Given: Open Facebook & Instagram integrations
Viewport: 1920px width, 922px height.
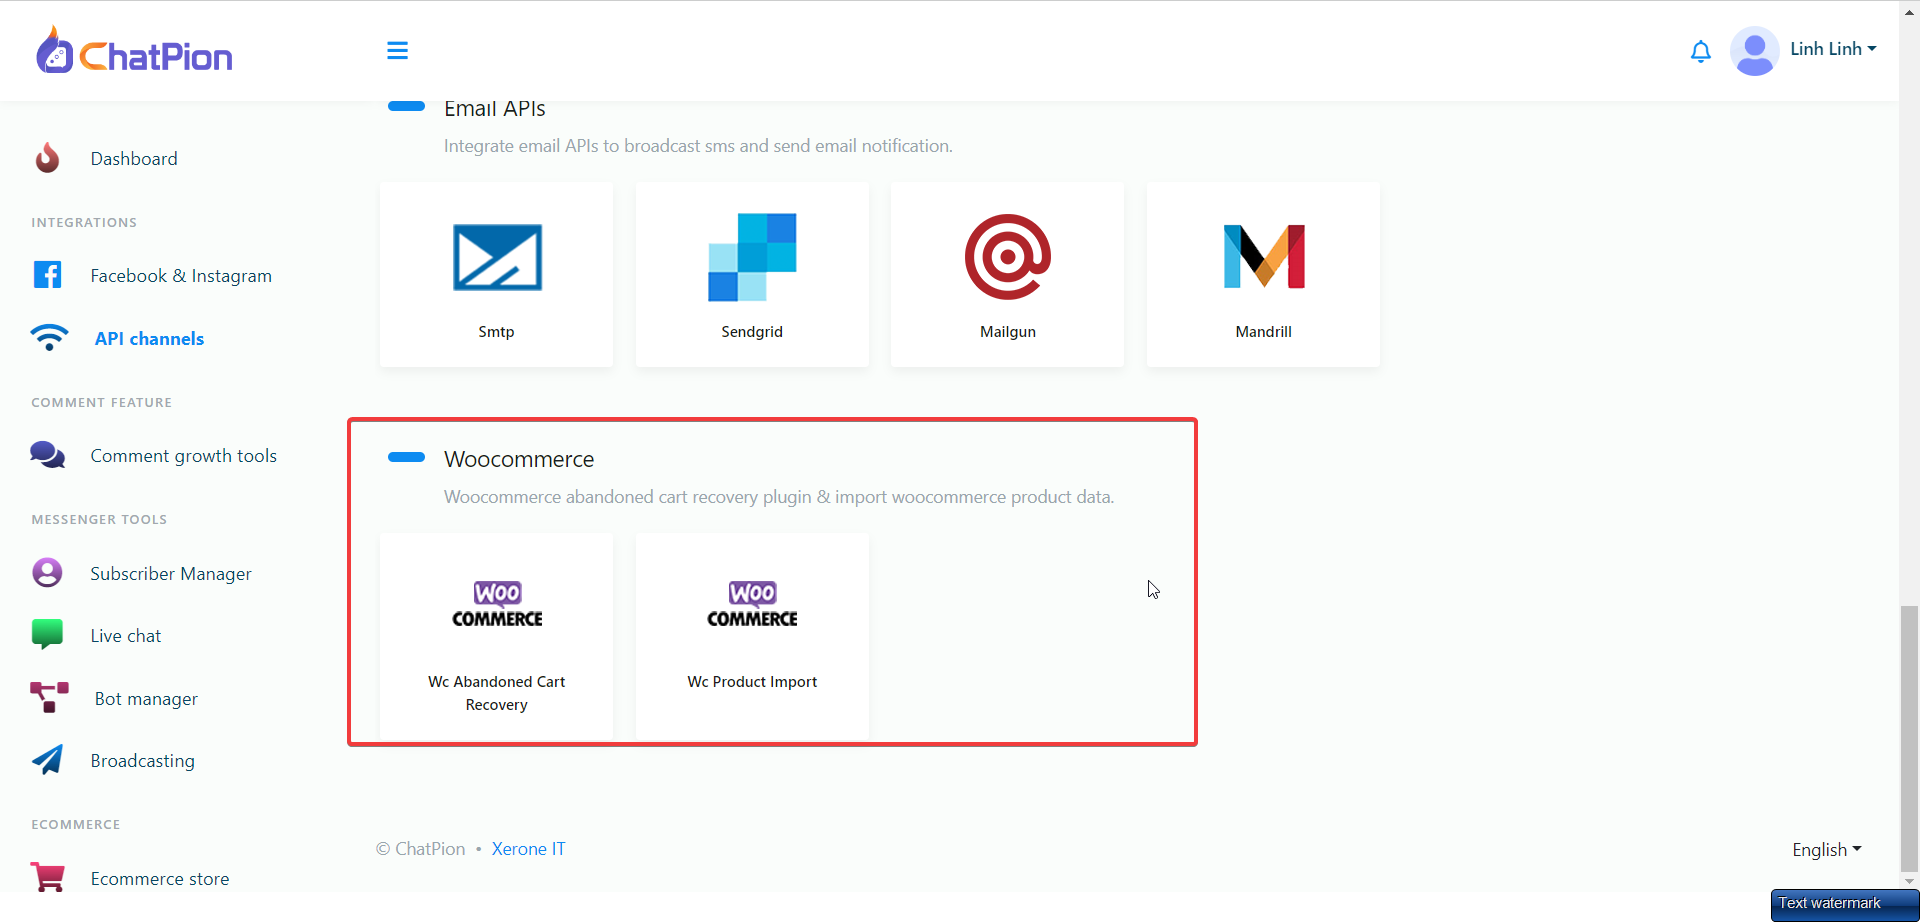Looking at the screenshot, I should coord(181,276).
